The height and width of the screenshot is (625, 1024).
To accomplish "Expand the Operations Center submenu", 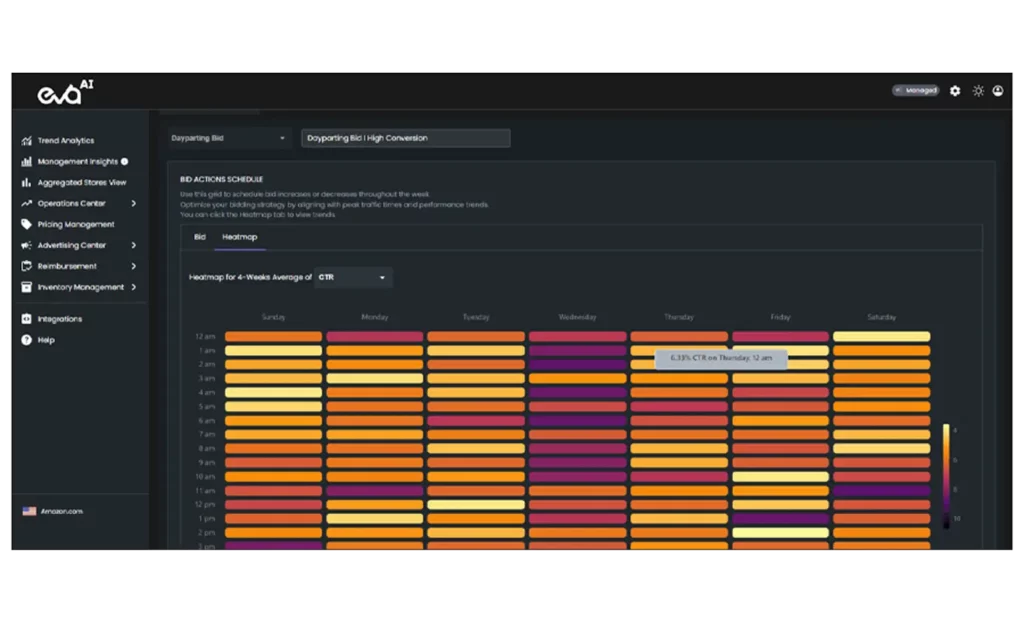I will point(134,204).
